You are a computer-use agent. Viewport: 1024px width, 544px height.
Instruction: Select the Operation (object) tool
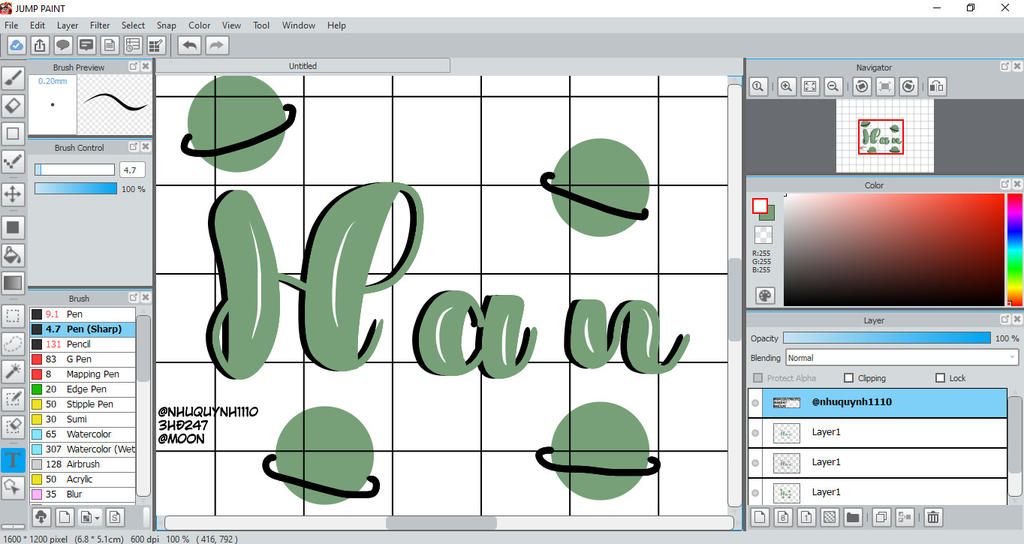(12, 487)
